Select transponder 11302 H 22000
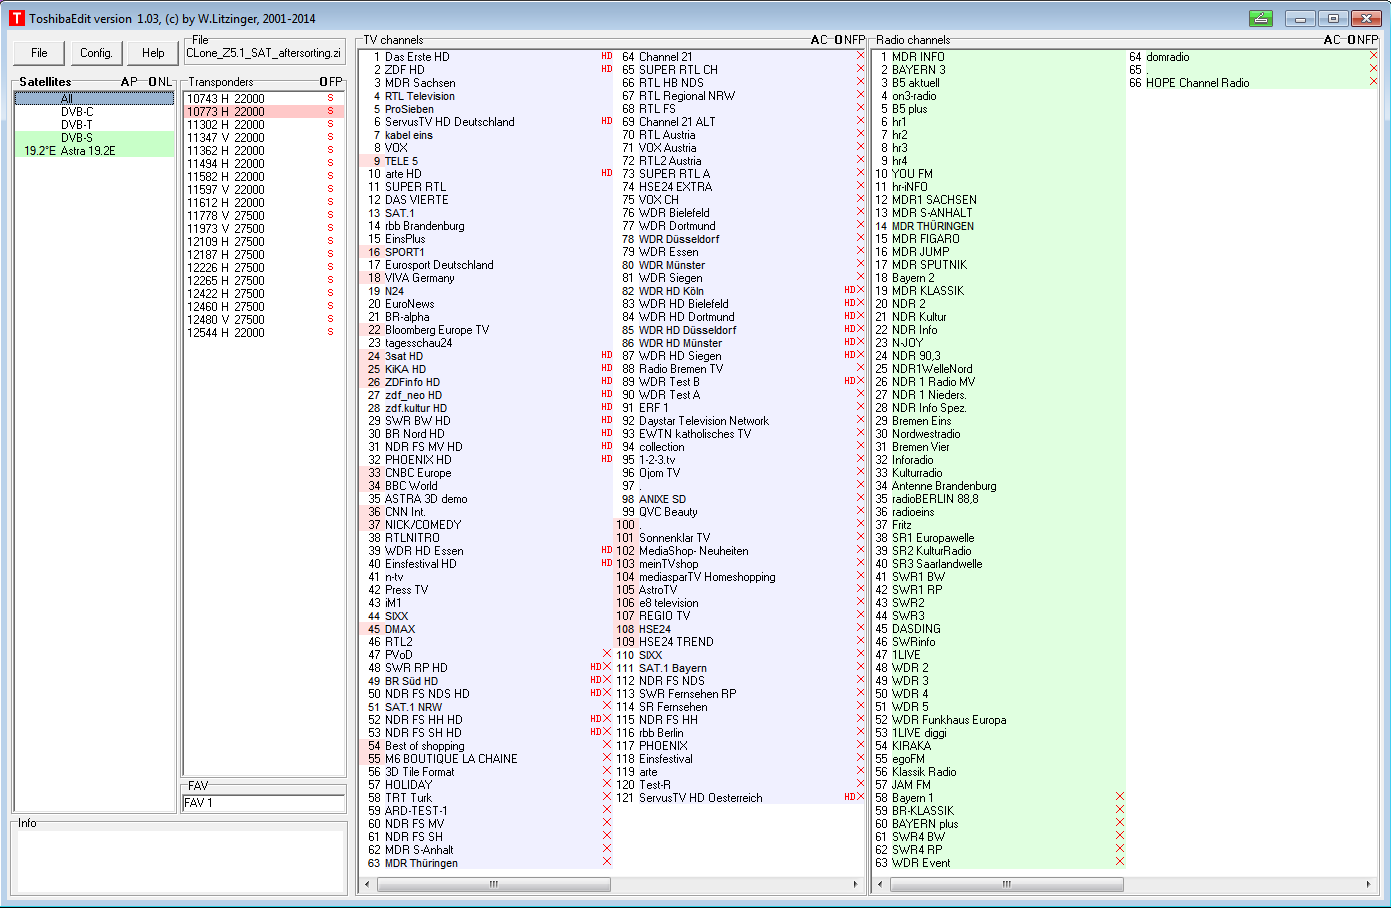The image size is (1391, 908). click(x=264, y=125)
